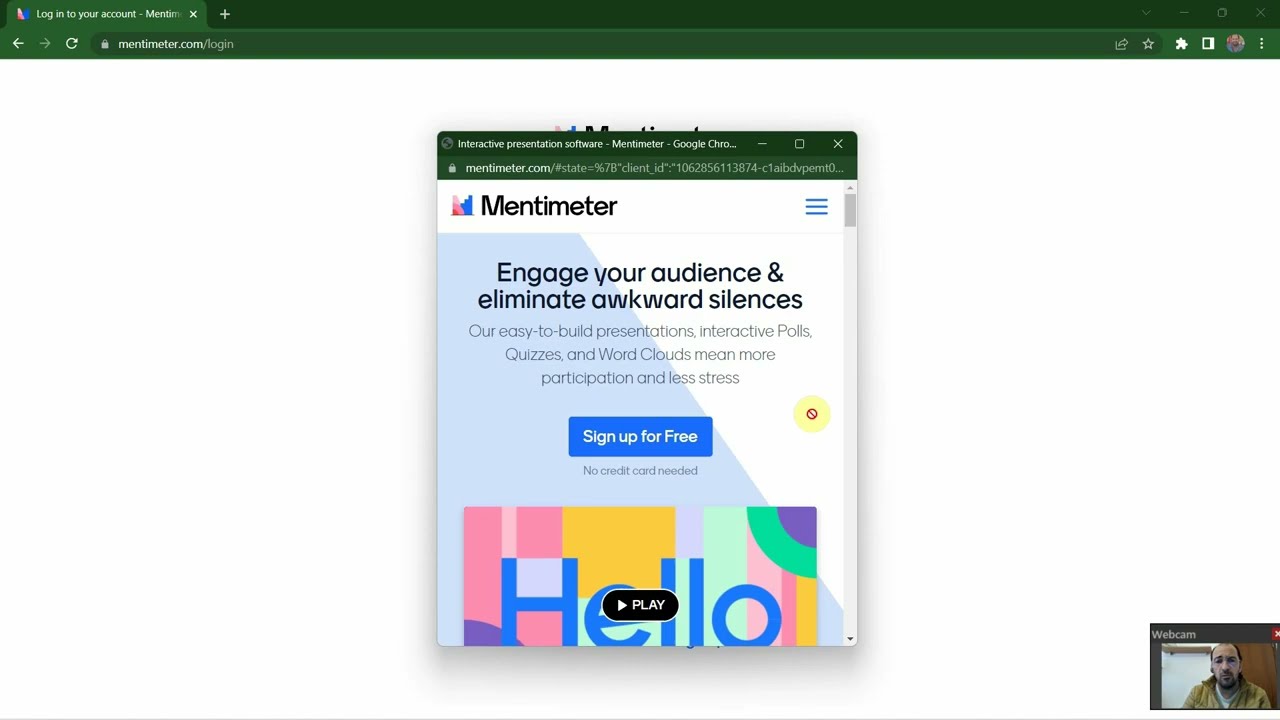View site info lock icon in main window
The height and width of the screenshot is (720, 1280).
pos(105,44)
